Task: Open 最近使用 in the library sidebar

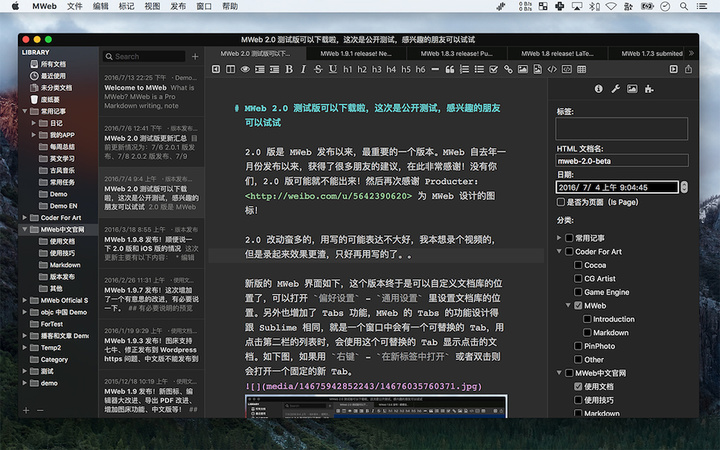Action: pyautogui.click(x=55, y=75)
